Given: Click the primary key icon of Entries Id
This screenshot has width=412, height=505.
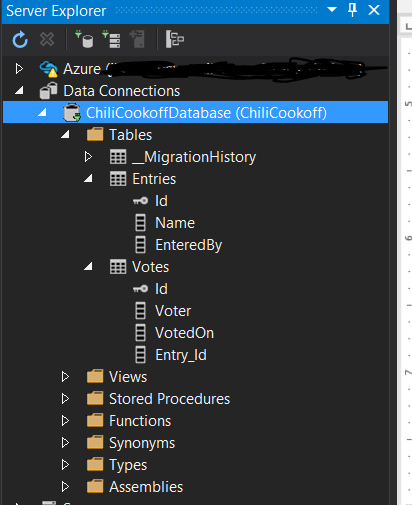Looking at the screenshot, I should point(140,201).
